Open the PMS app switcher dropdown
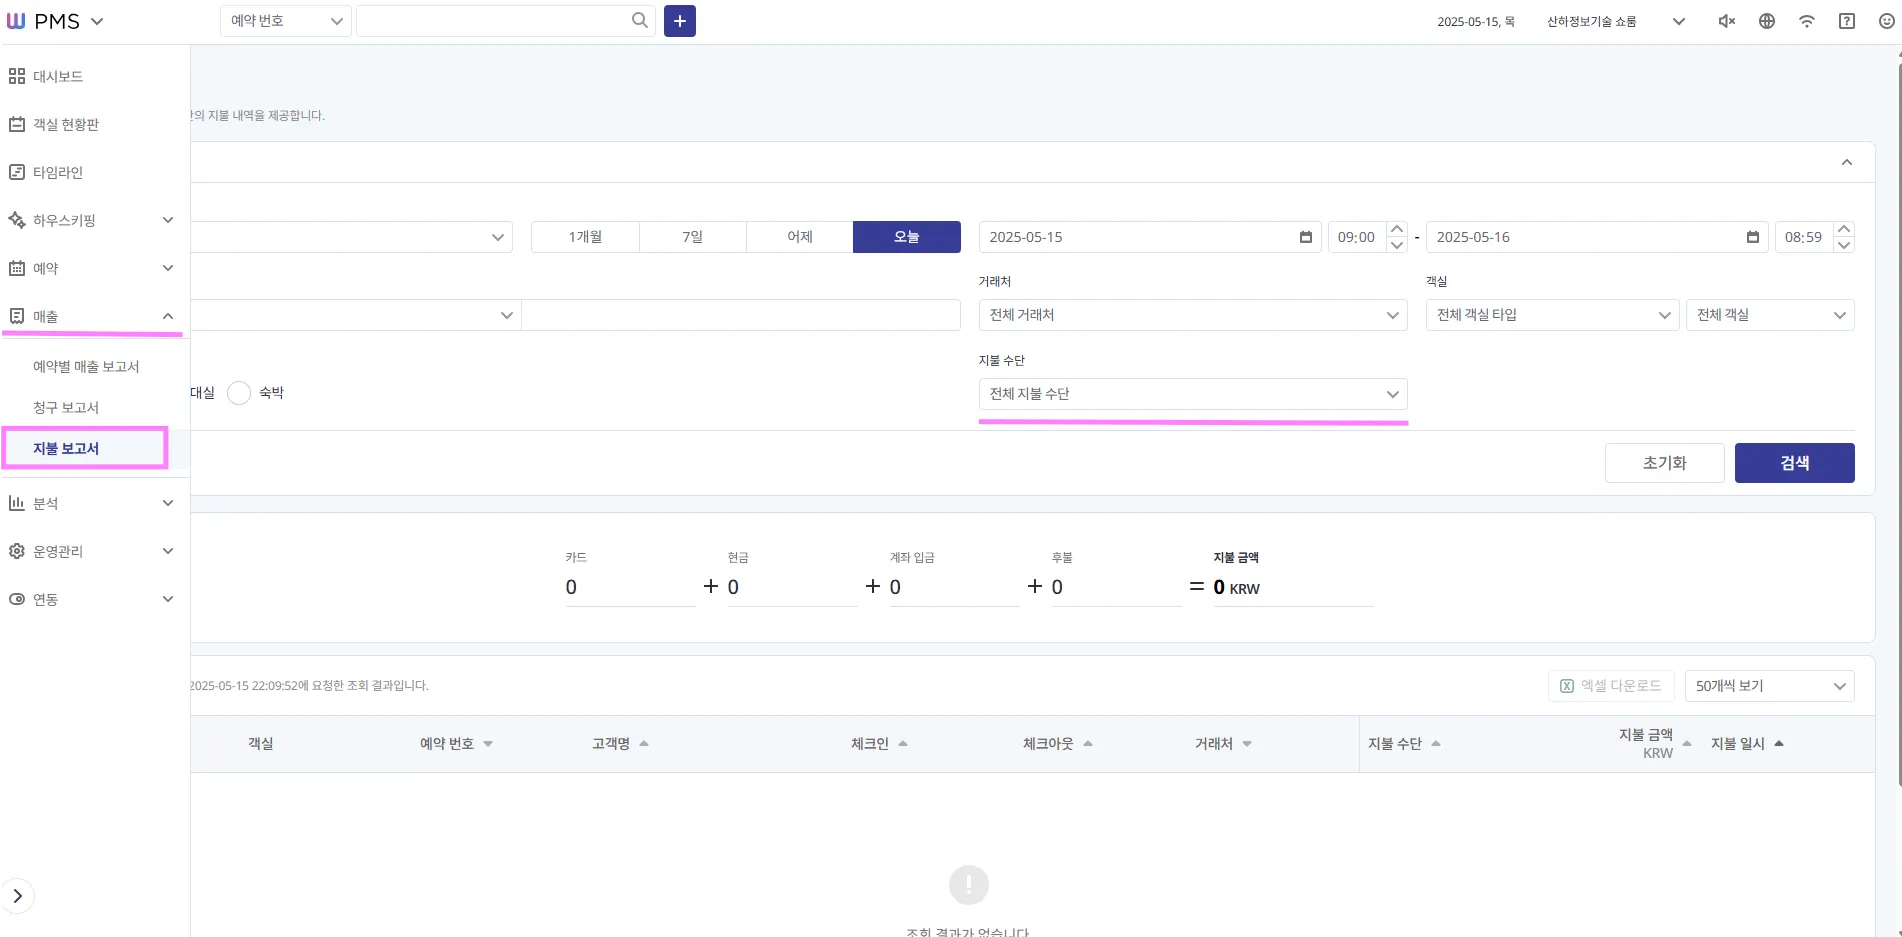The image size is (1902, 937). coord(97,21)
